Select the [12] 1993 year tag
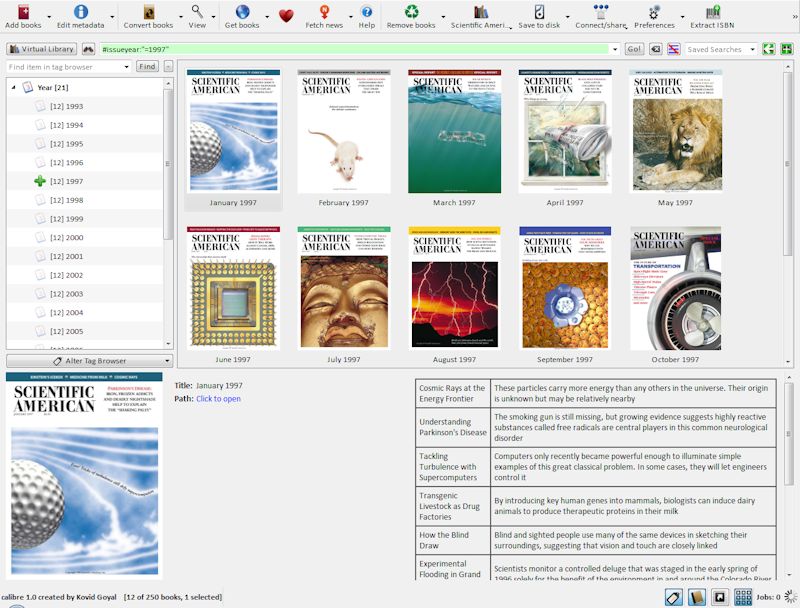This screenshot has width=800, height=608. pyautogui.click(x=66, y=106)
